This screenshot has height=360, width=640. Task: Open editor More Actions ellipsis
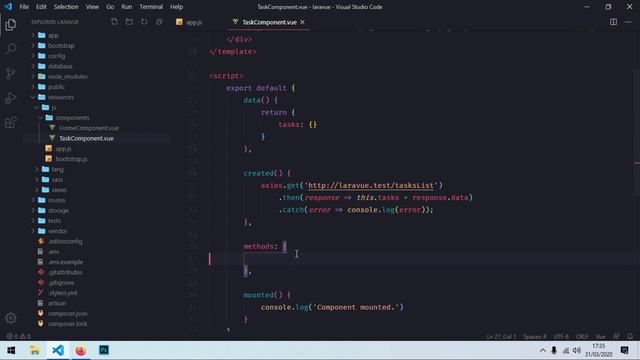[628, 22]
